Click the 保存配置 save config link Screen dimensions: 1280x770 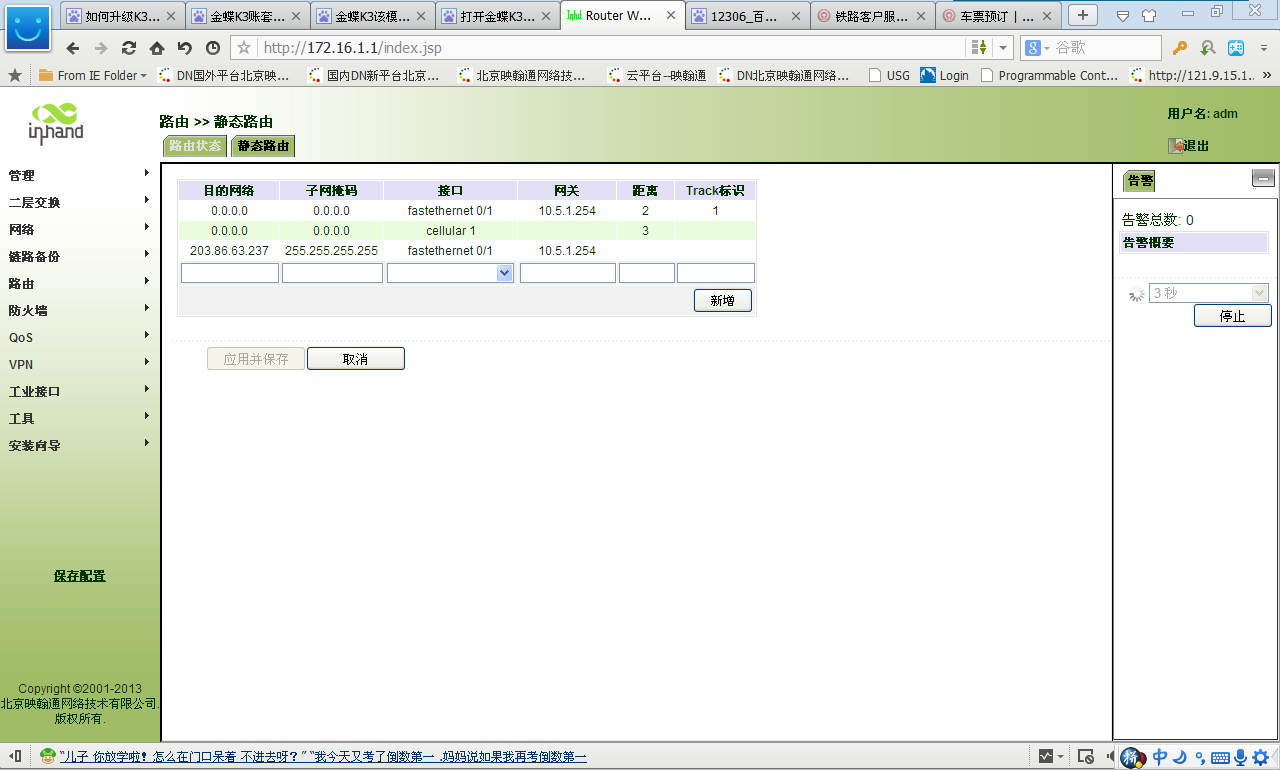pyautogui.click(x=79, y=576)
